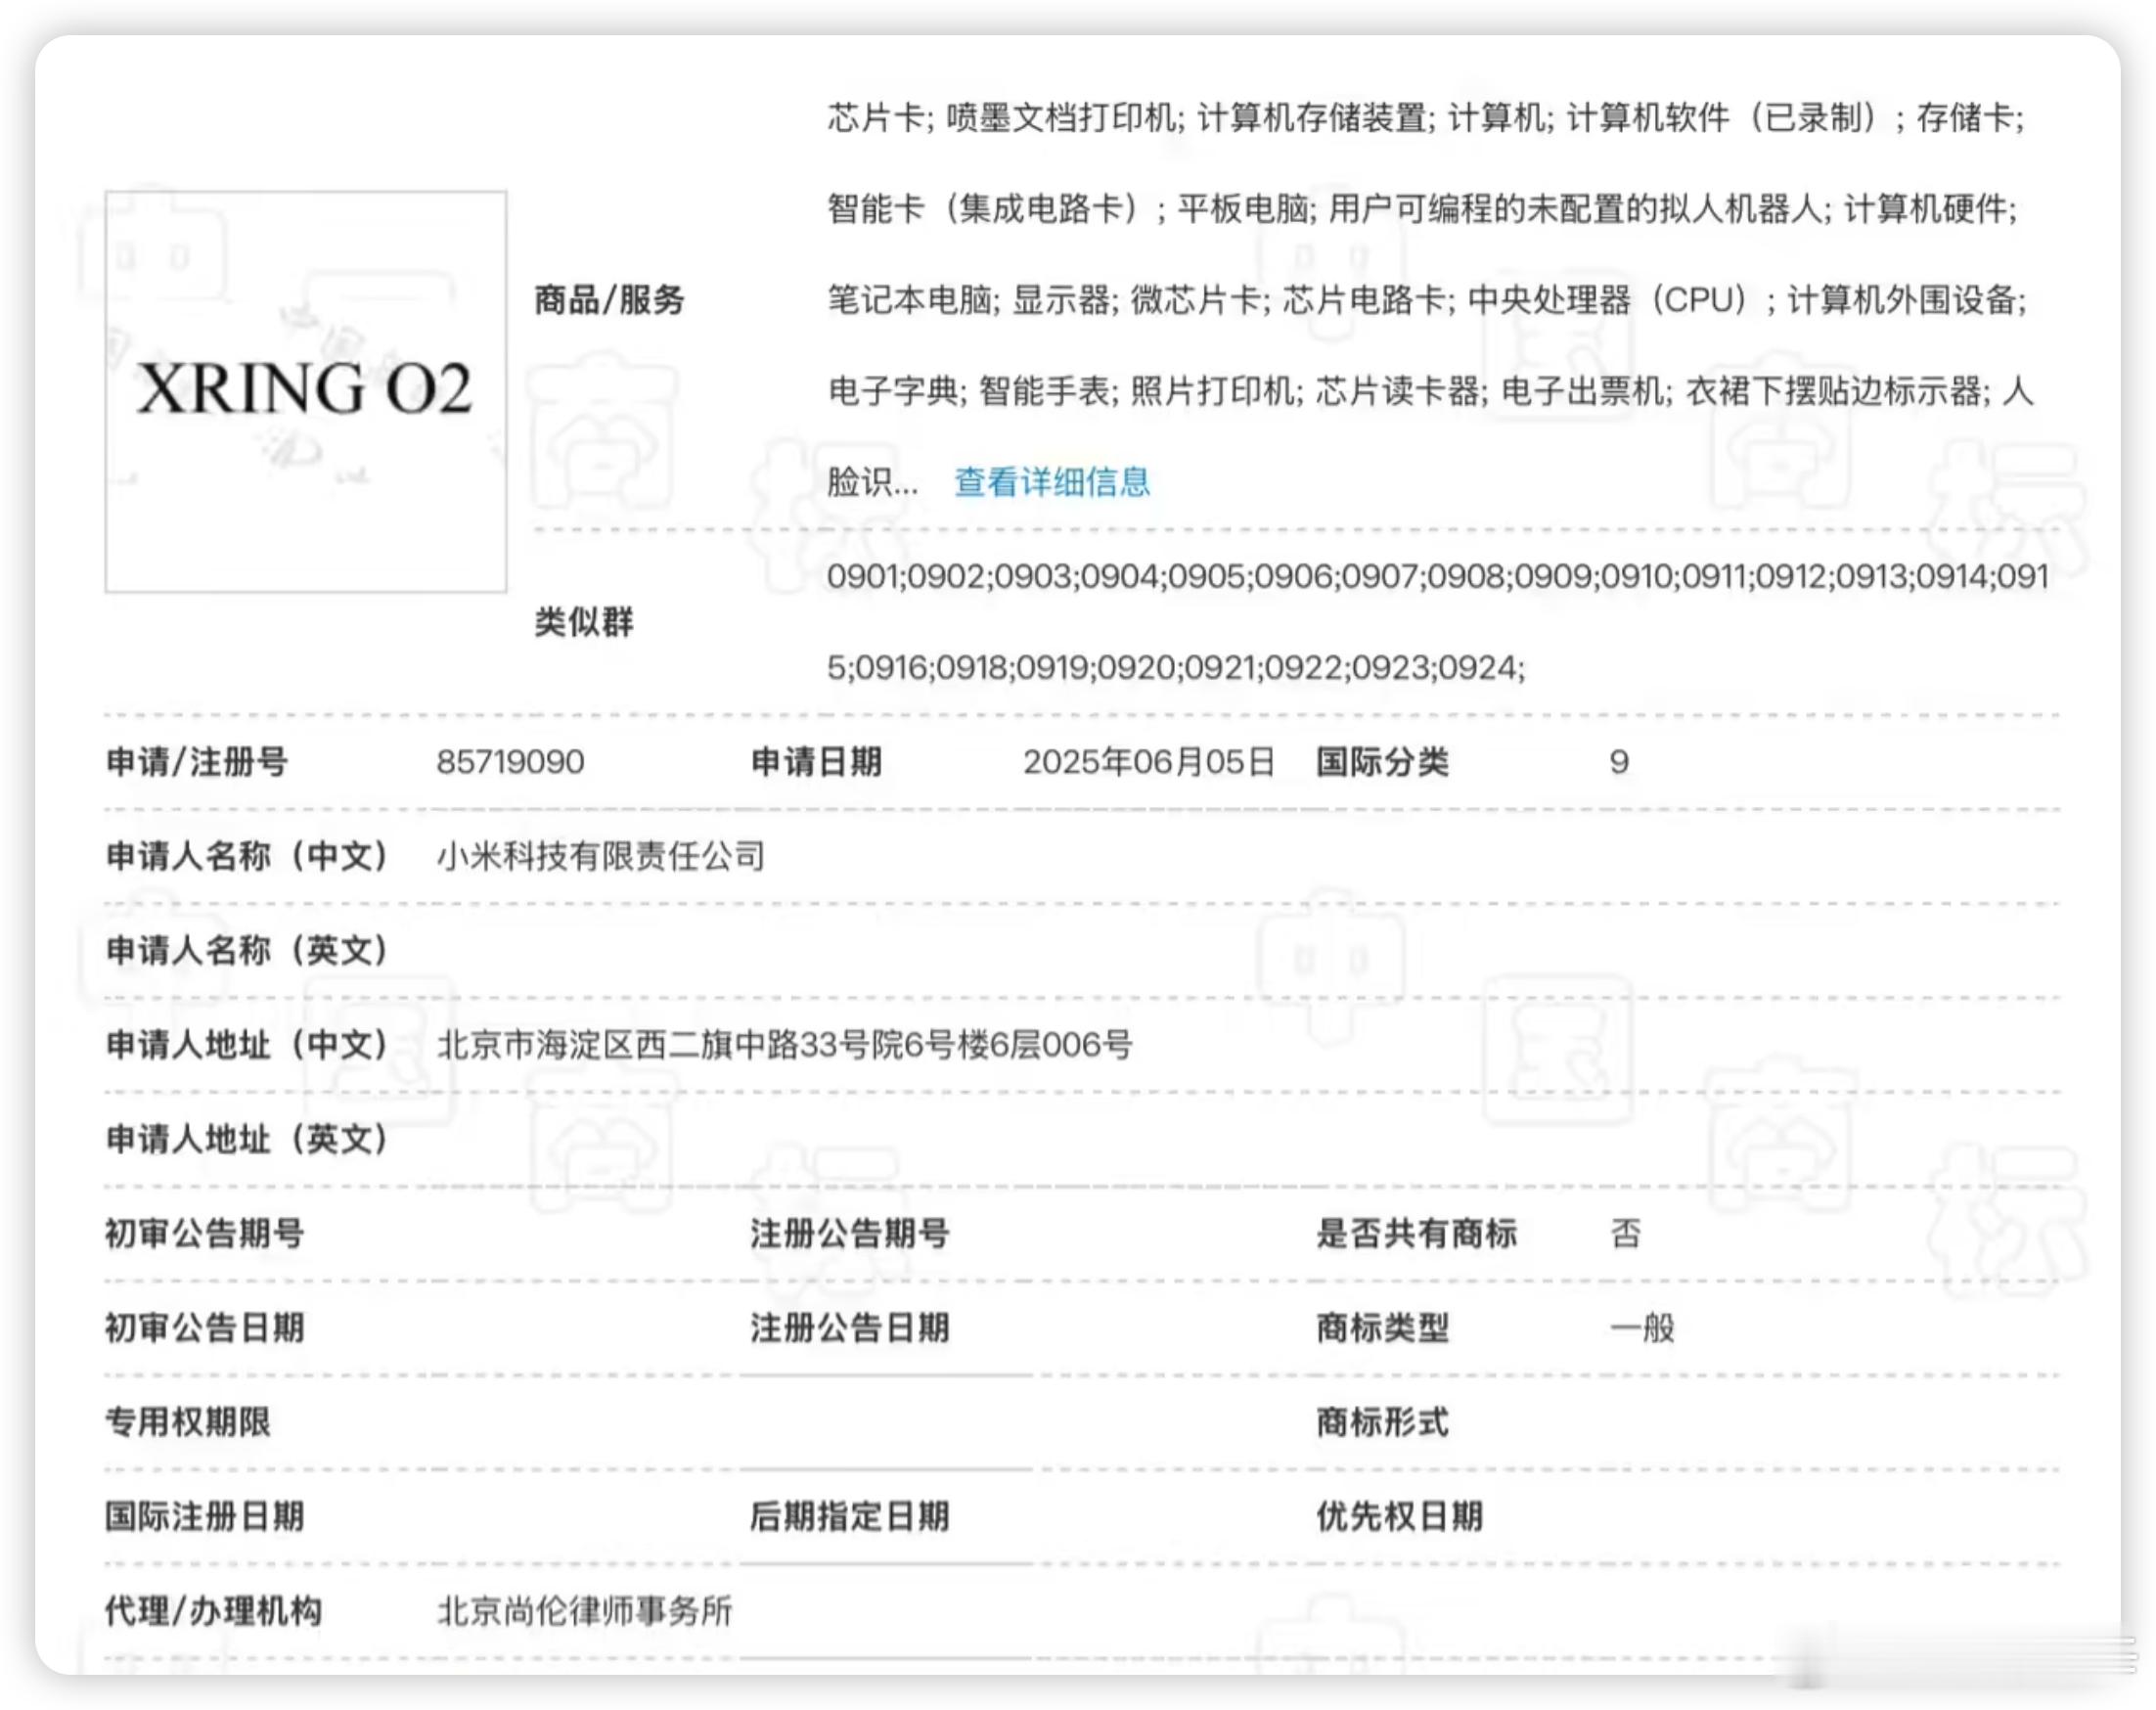Click the XRING O2 trademark image
Image resolution: width=2156 pixels, height=1710 pixels.
coord(305,391)
